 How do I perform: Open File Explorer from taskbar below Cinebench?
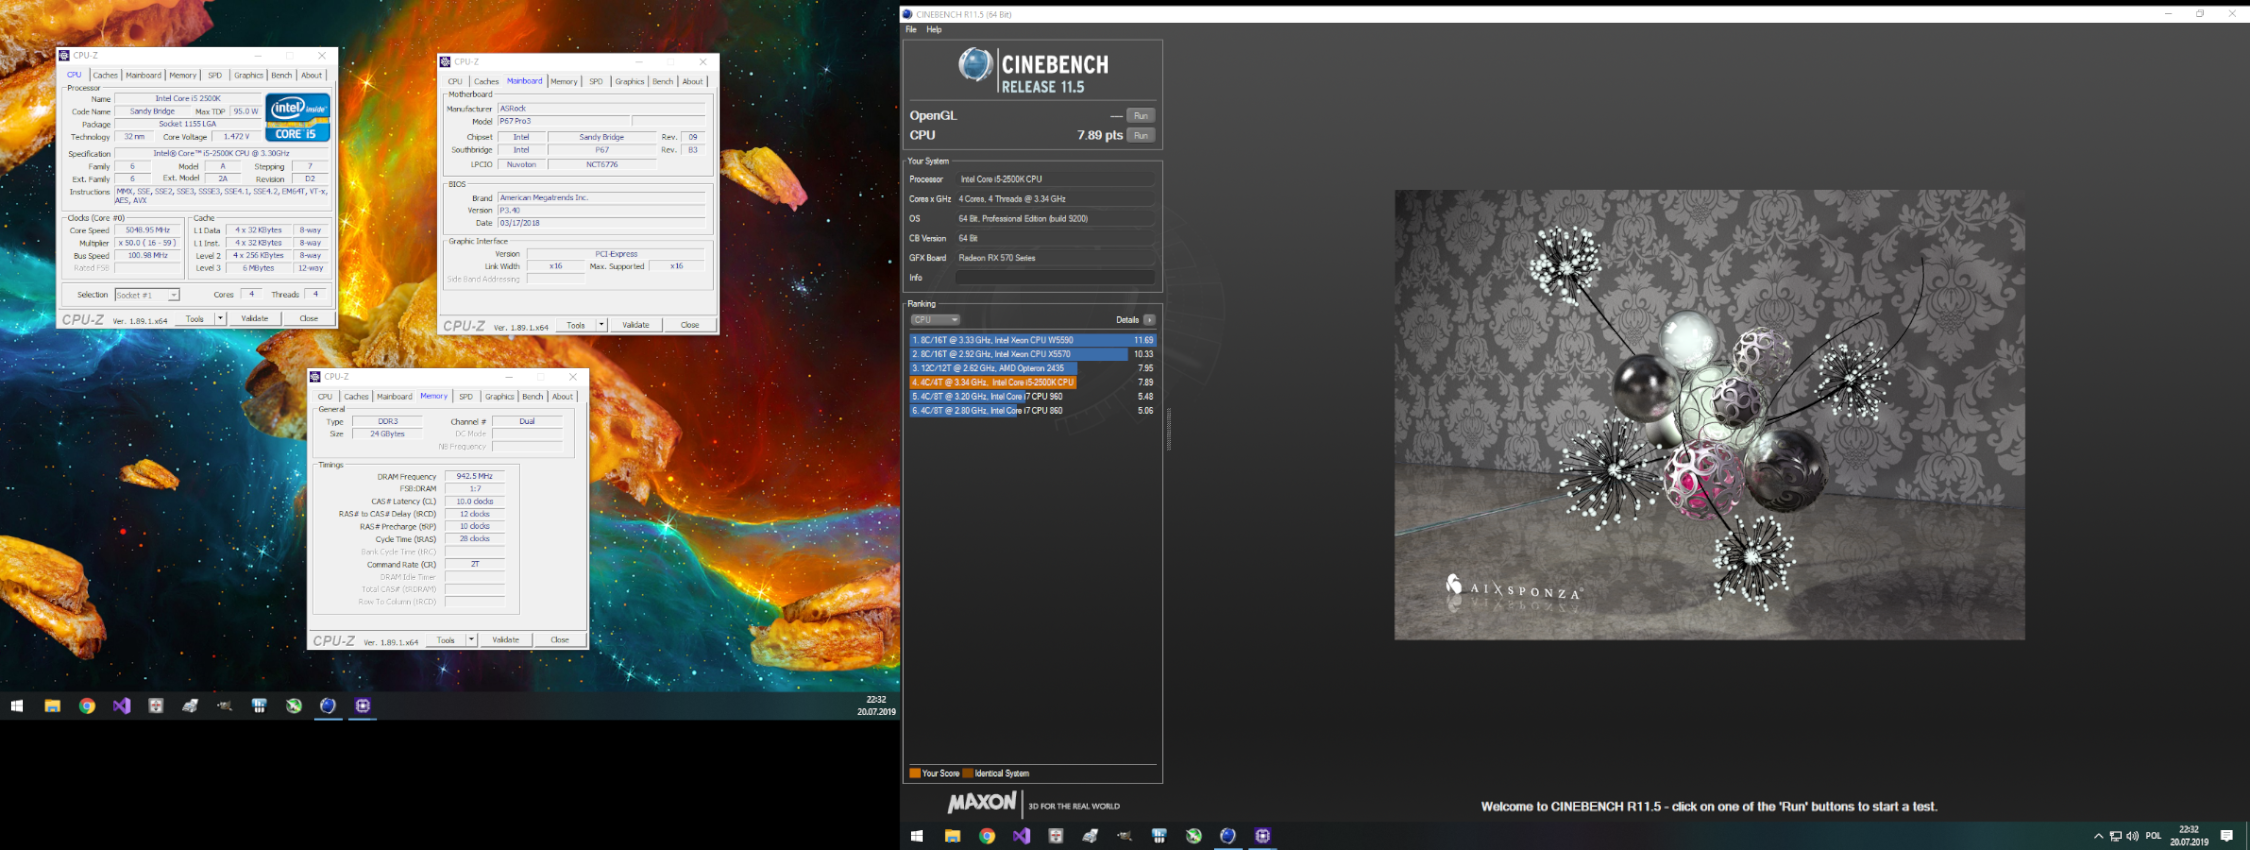pos(952,836)
